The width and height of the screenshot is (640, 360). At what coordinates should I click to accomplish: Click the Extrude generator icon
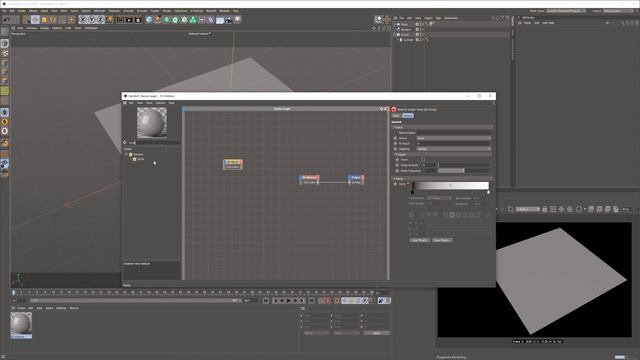(176, 20)
